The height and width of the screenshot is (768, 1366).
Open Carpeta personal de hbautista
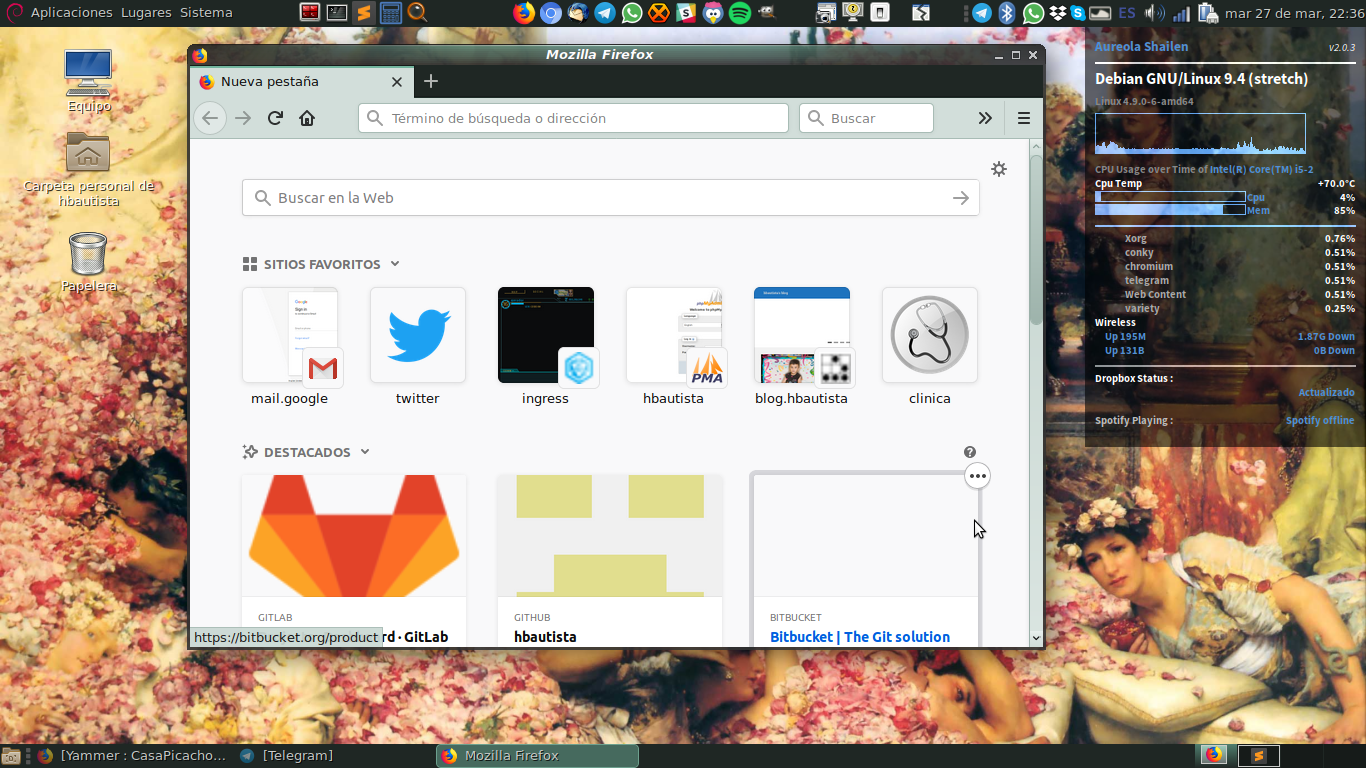(89, 168)
